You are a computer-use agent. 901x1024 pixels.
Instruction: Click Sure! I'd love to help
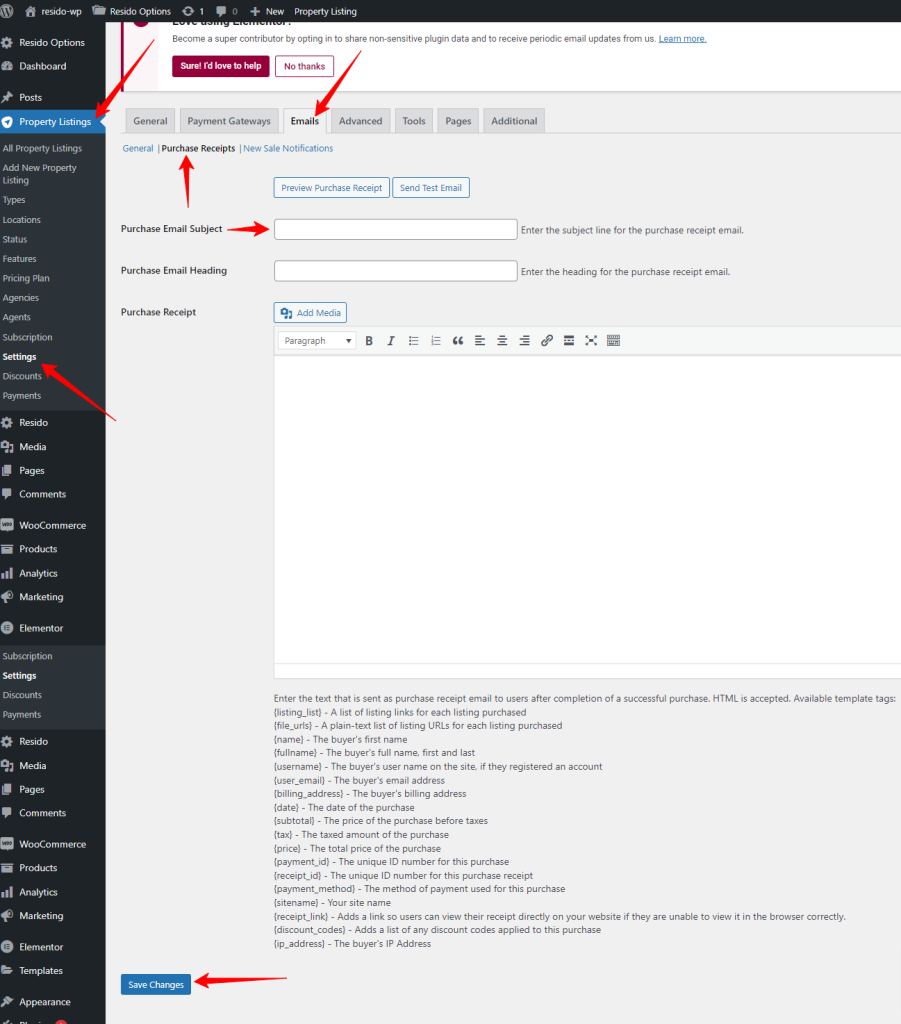[220, 66]
